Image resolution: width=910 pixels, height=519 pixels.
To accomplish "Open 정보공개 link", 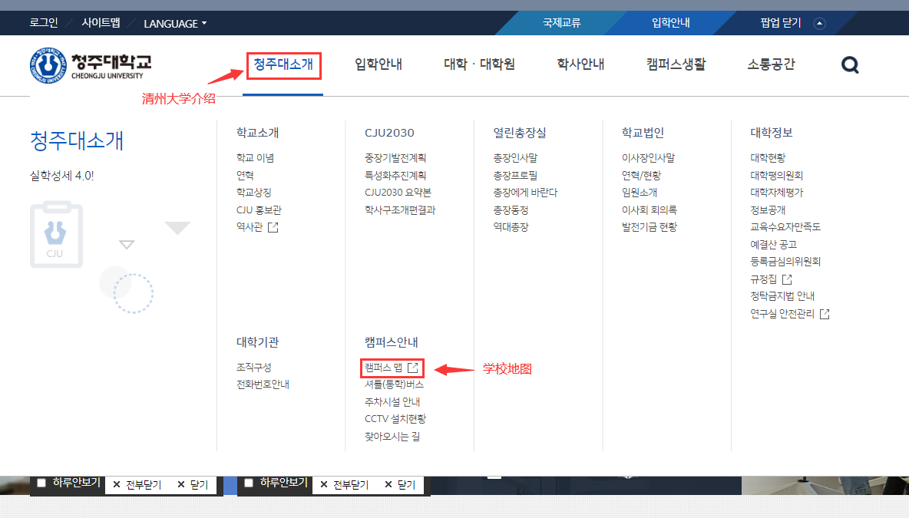I will pyautogui.click(x=768, y=210).
